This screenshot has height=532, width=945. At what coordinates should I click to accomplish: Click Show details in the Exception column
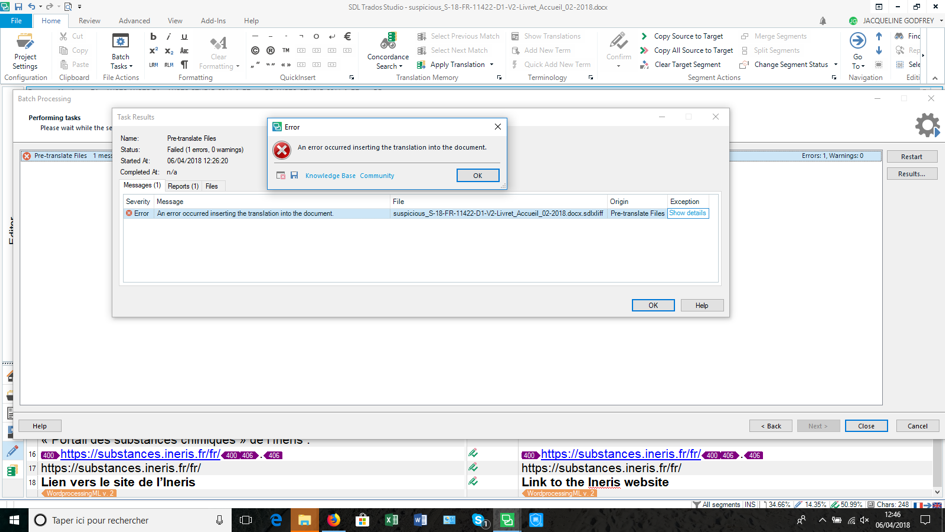tap(687, 213)
